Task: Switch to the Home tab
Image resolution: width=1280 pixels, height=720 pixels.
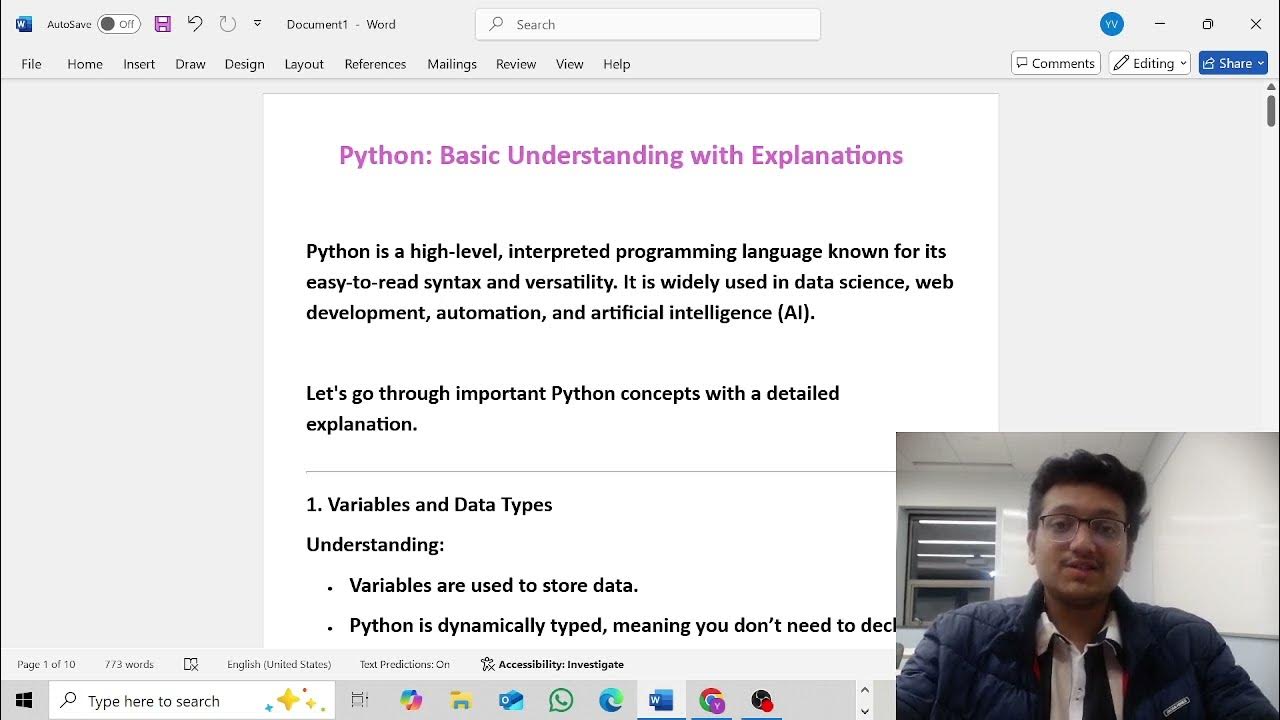Action: pos(85,64)
